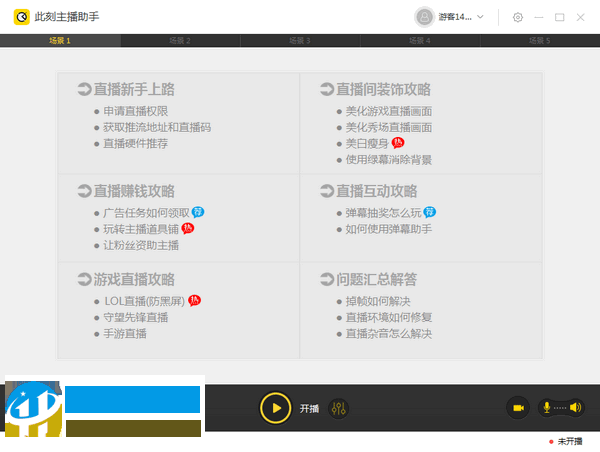This screenshot has width=600, height=452.
Task: Start streaming with the play button
Action: [x=276, y=408]
